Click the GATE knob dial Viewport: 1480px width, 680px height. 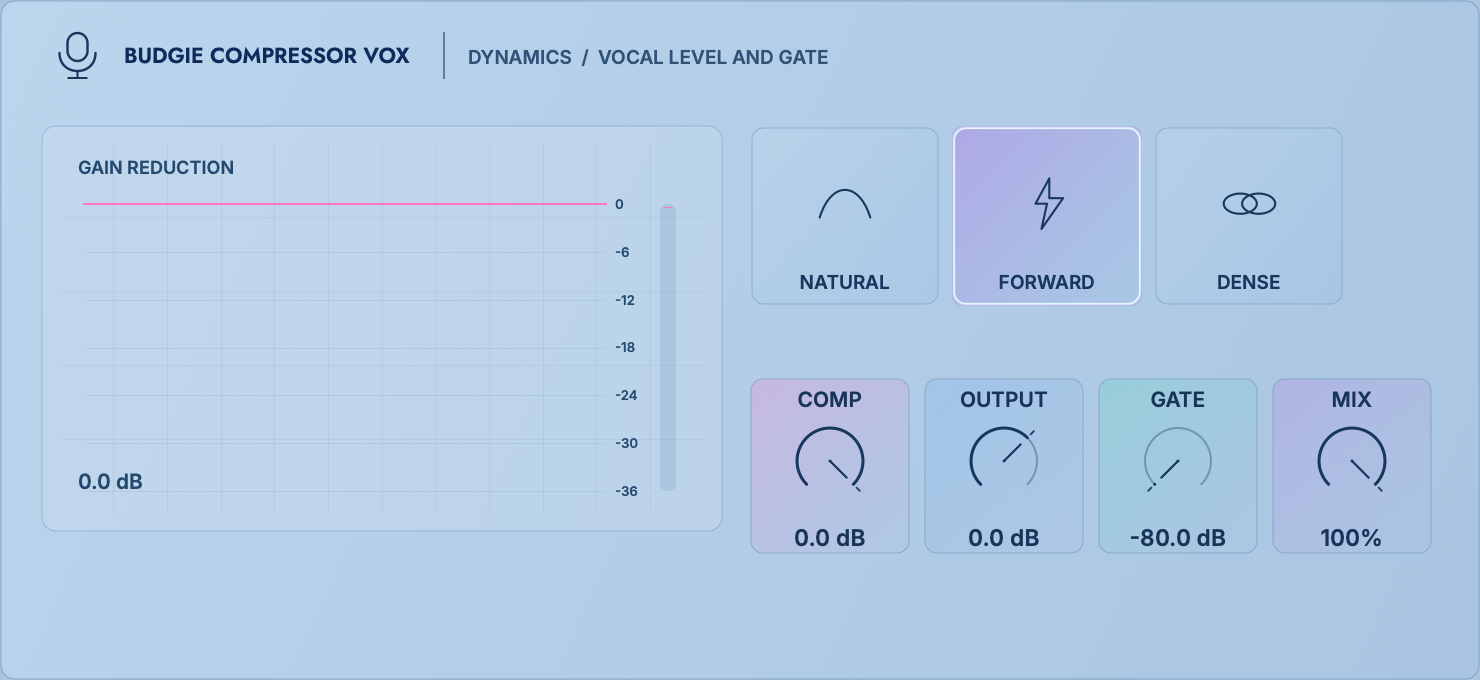click(1178, 461)
